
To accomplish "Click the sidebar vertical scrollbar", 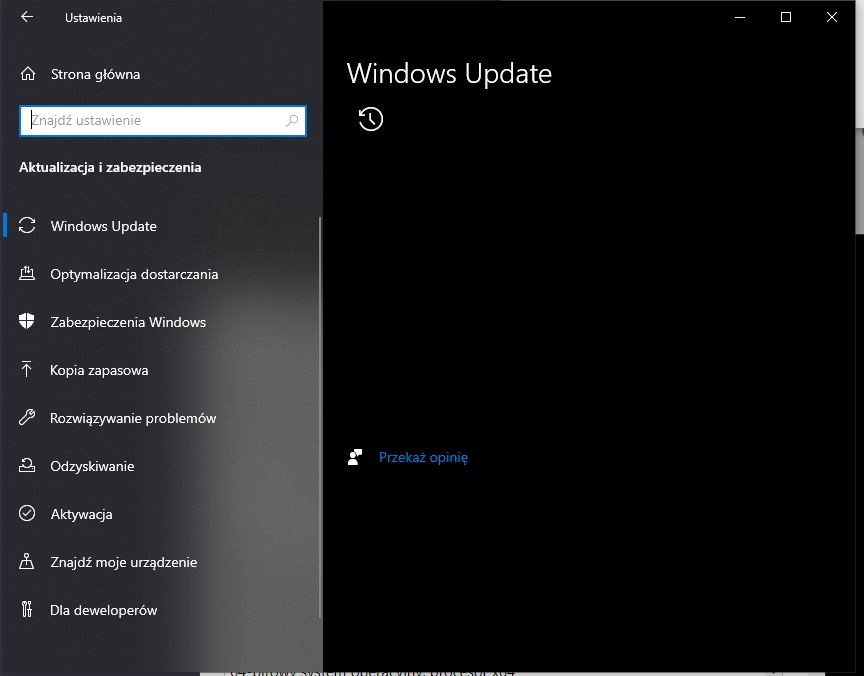I will tap(320, 418).
